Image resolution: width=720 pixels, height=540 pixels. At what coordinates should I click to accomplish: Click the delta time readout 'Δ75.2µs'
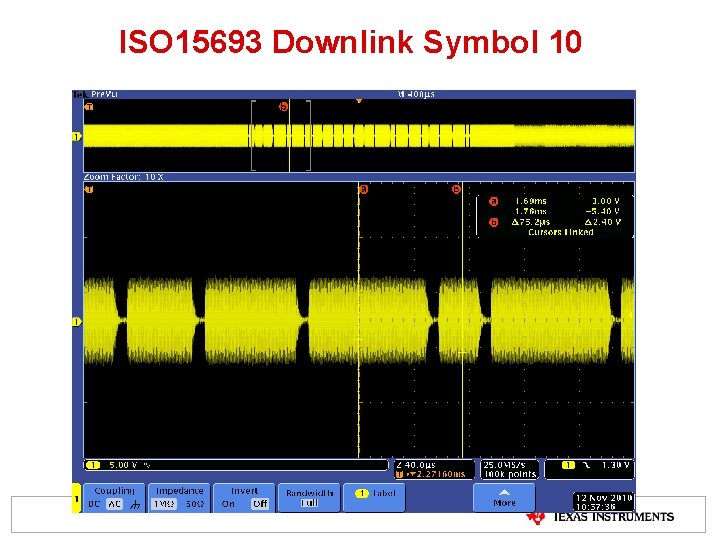(531, 222)
